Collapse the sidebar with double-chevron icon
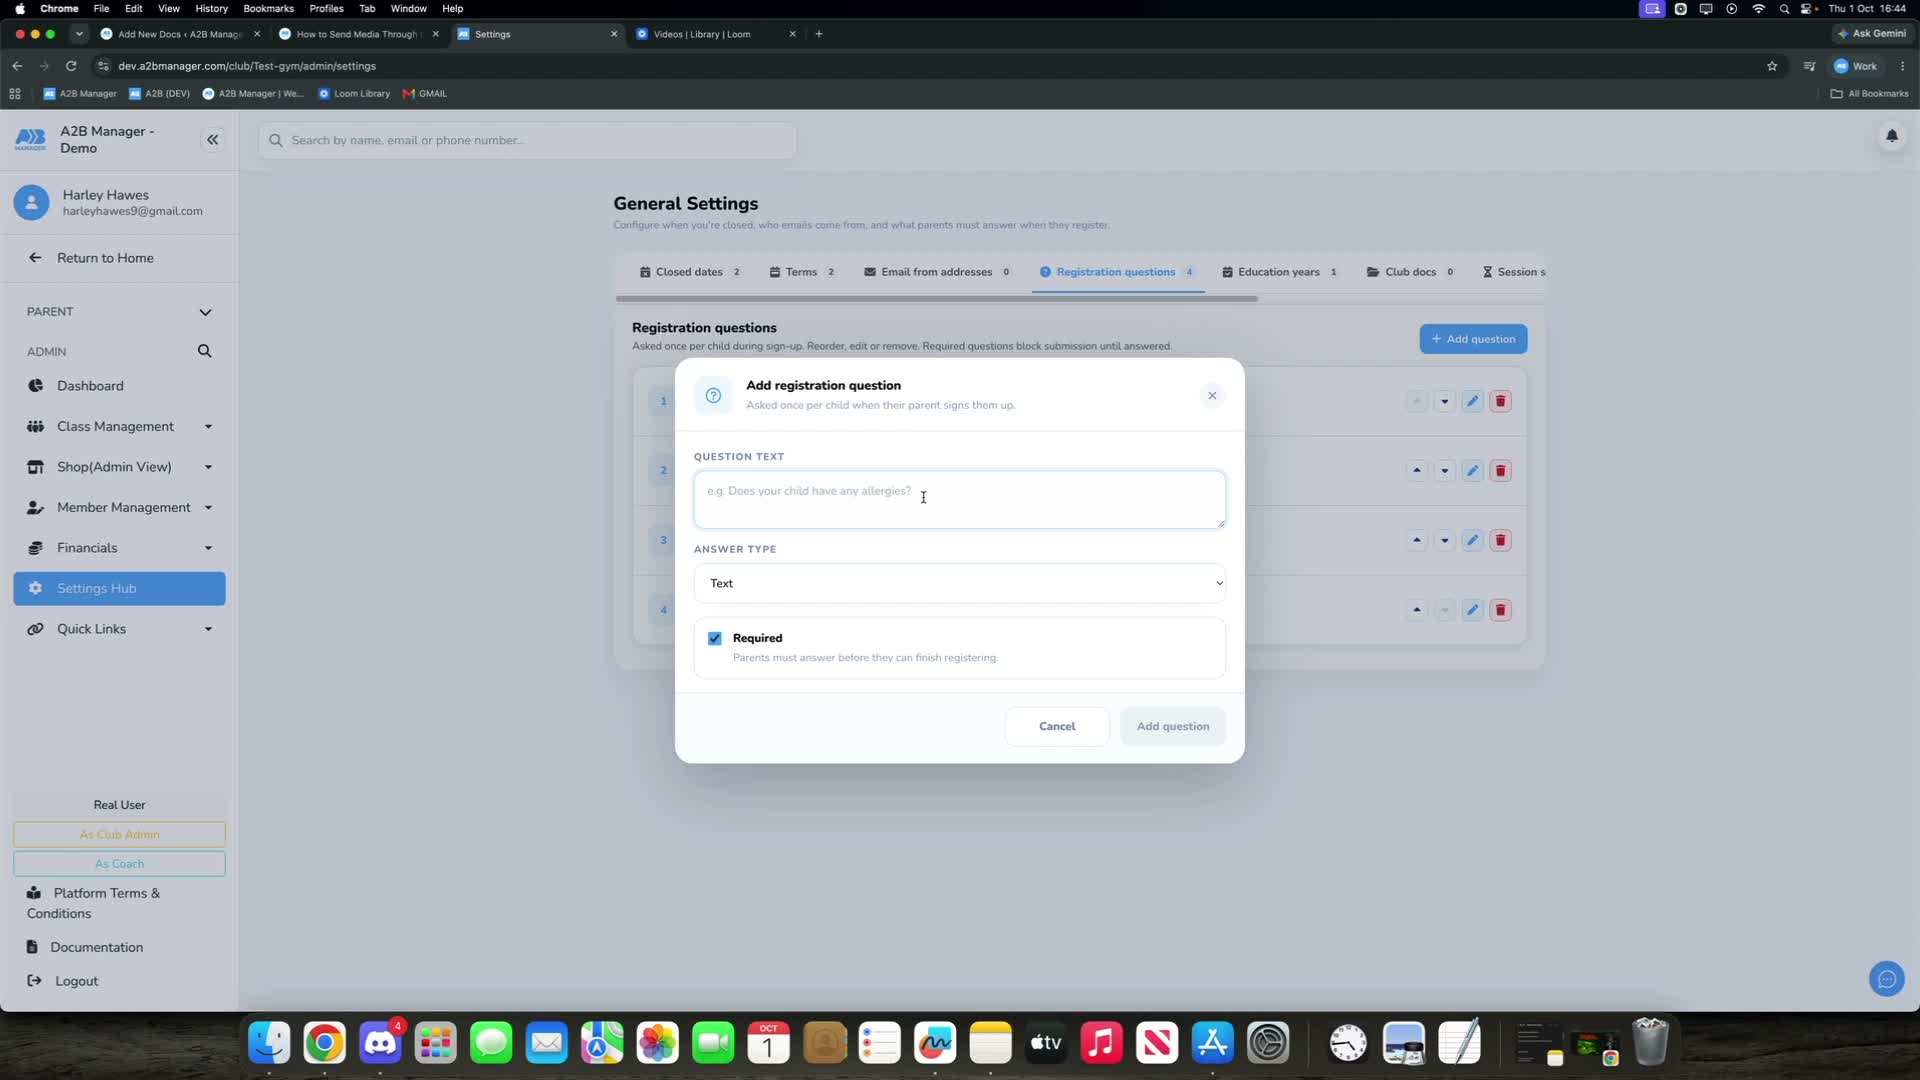 pyautogui.click(x=212, y=140)
